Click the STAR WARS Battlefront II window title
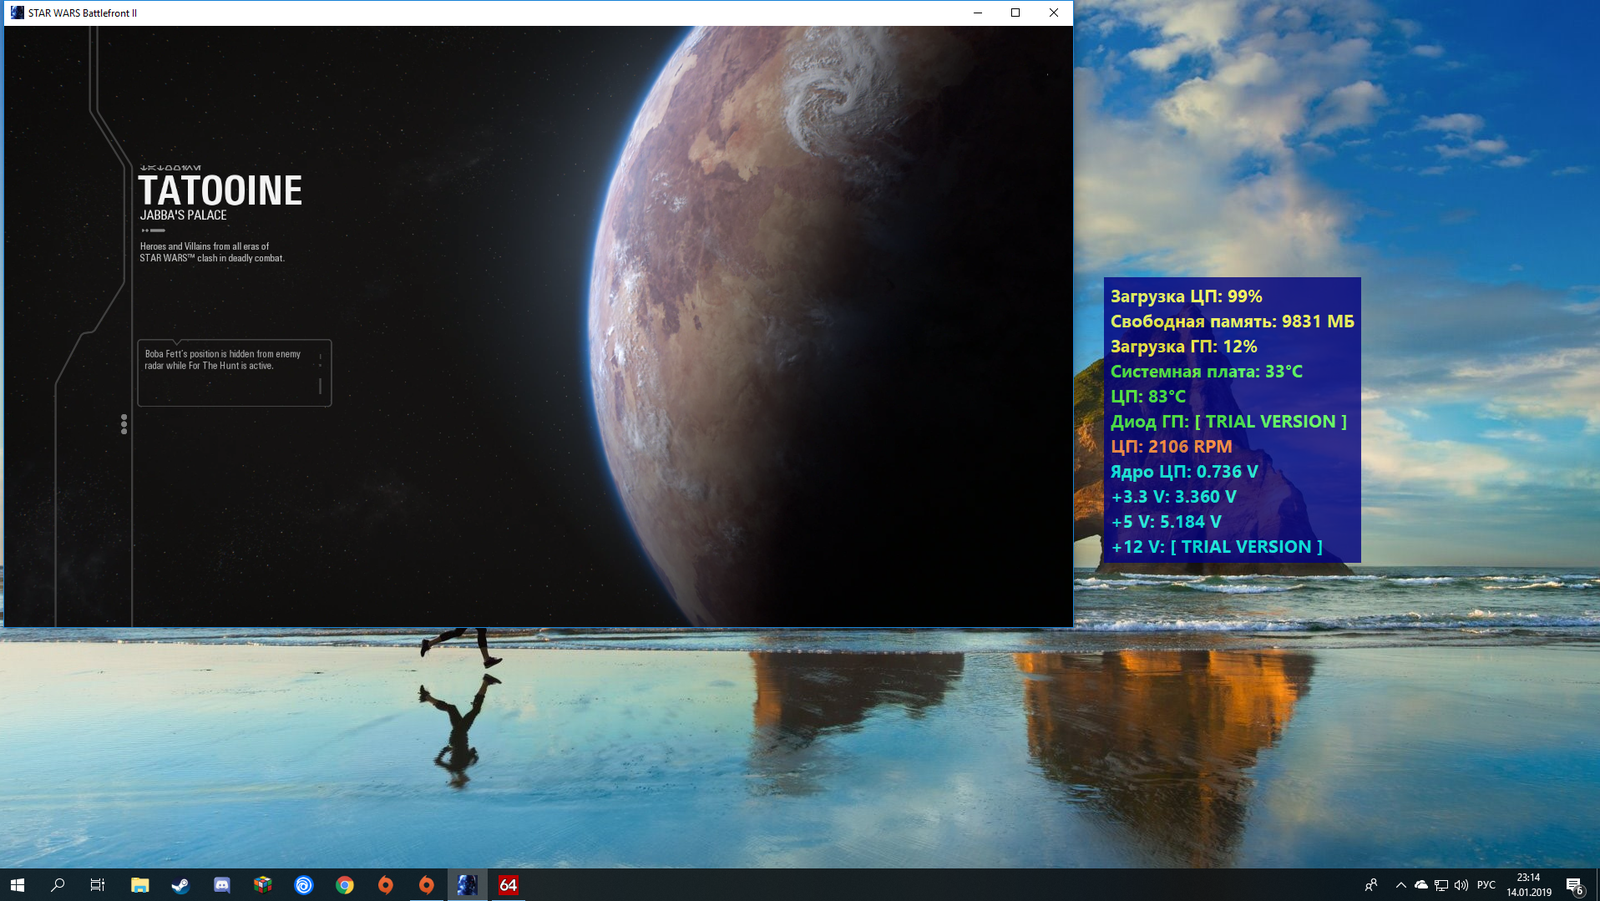The height and width of the screenshot is (901, 1600). (83, 13)
